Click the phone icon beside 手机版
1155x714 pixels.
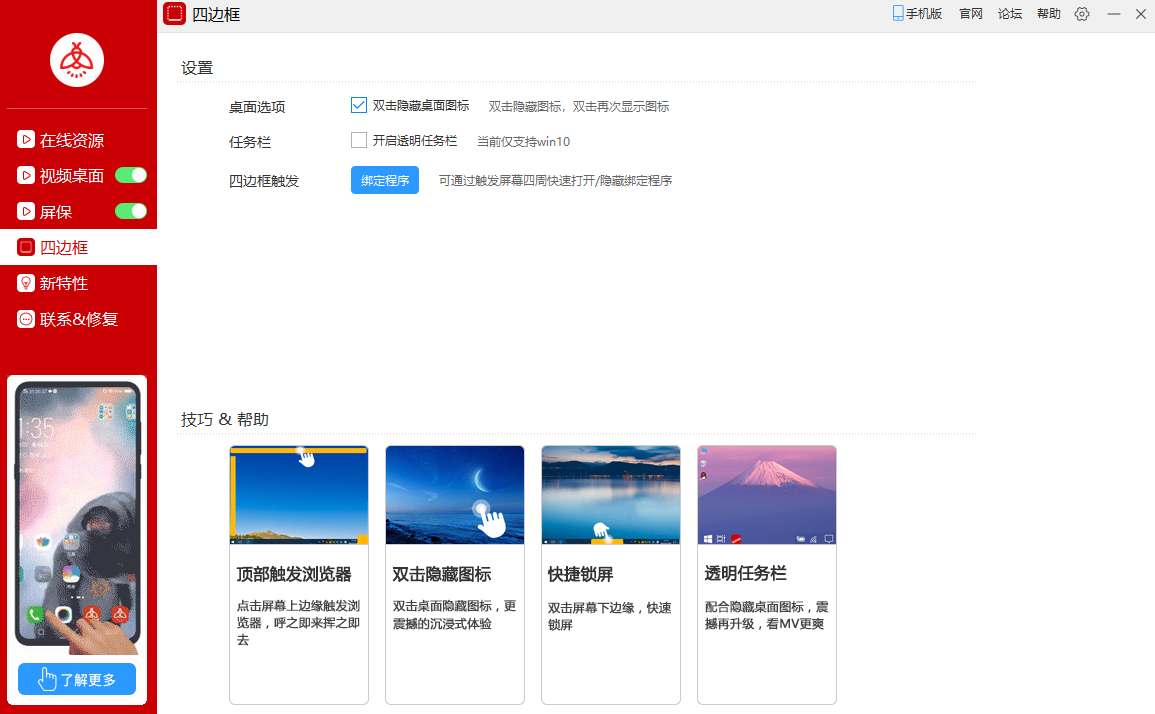click(898, 13)
